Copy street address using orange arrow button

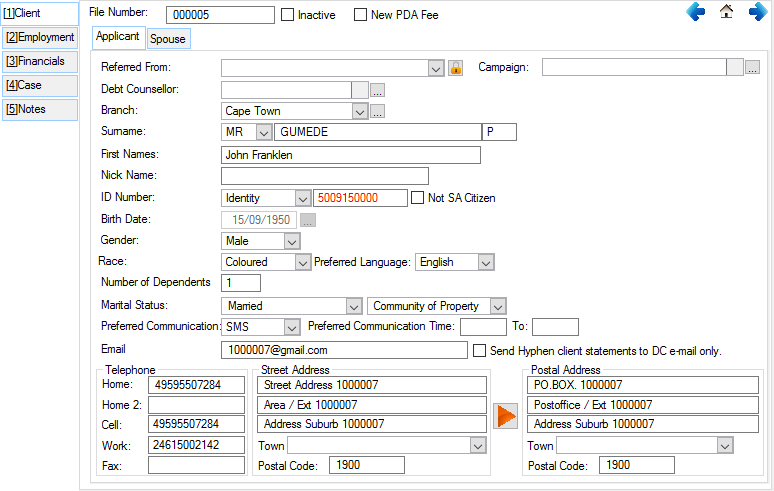tap(506, 414)
